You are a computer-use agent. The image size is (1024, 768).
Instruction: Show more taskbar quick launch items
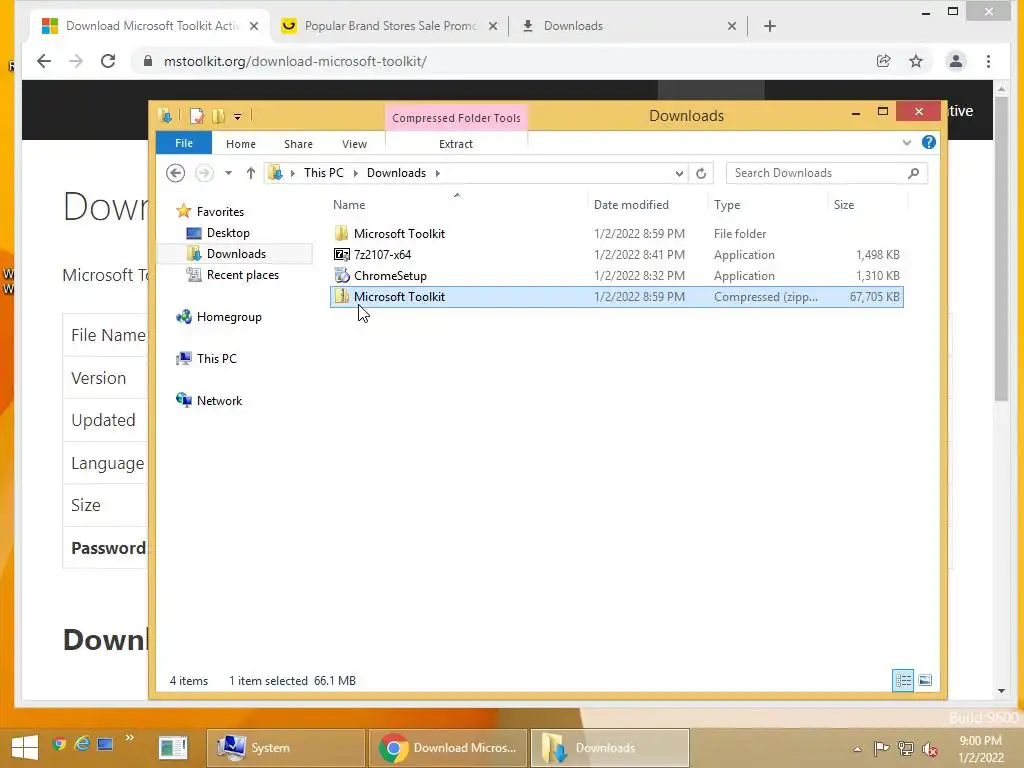pyautogui.click(x=129, y=738)
